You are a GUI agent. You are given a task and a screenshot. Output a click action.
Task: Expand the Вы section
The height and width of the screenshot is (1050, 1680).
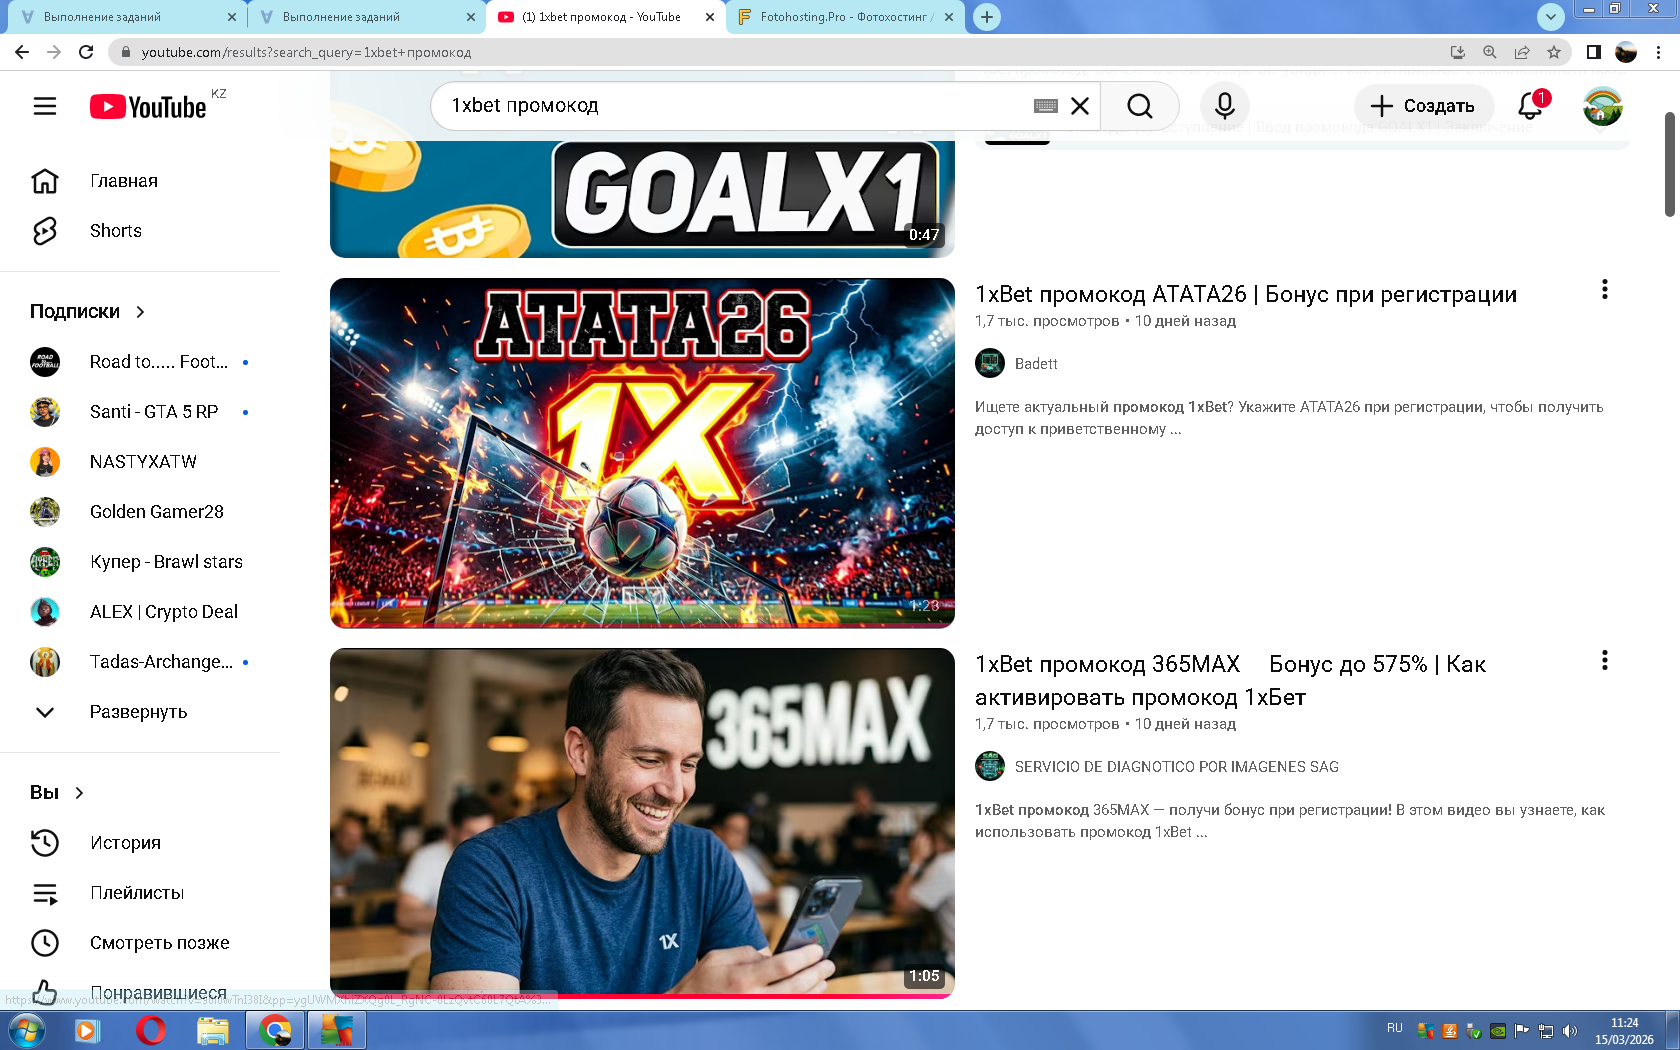tap(58, 793)
